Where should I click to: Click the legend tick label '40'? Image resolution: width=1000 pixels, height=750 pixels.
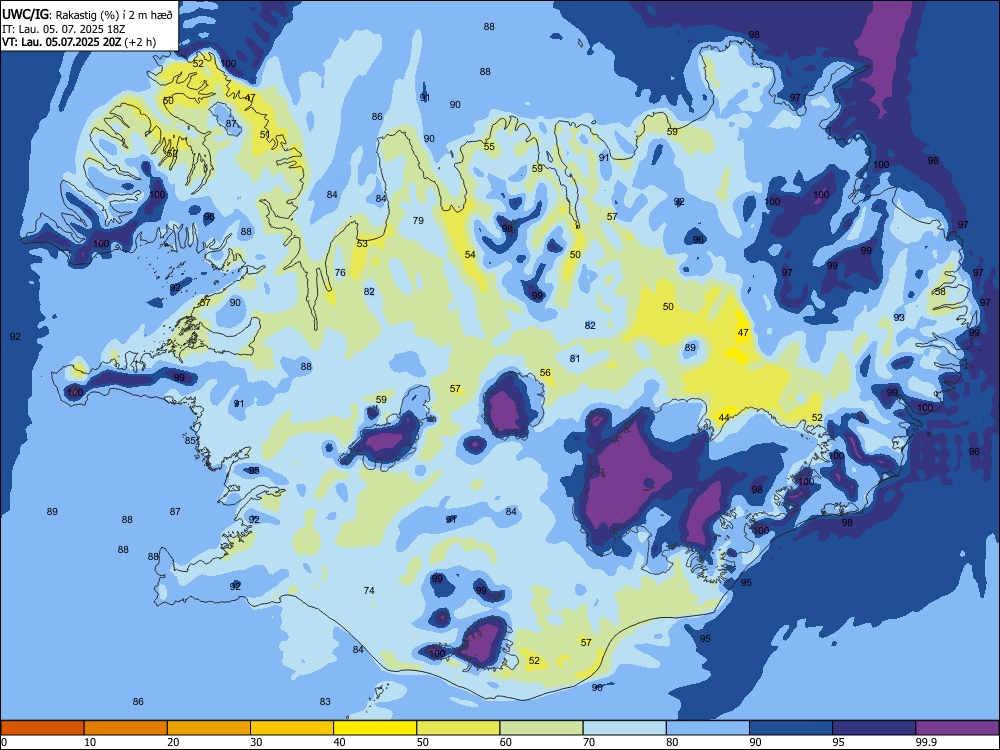pyautogui.click(x=340, y=742)
